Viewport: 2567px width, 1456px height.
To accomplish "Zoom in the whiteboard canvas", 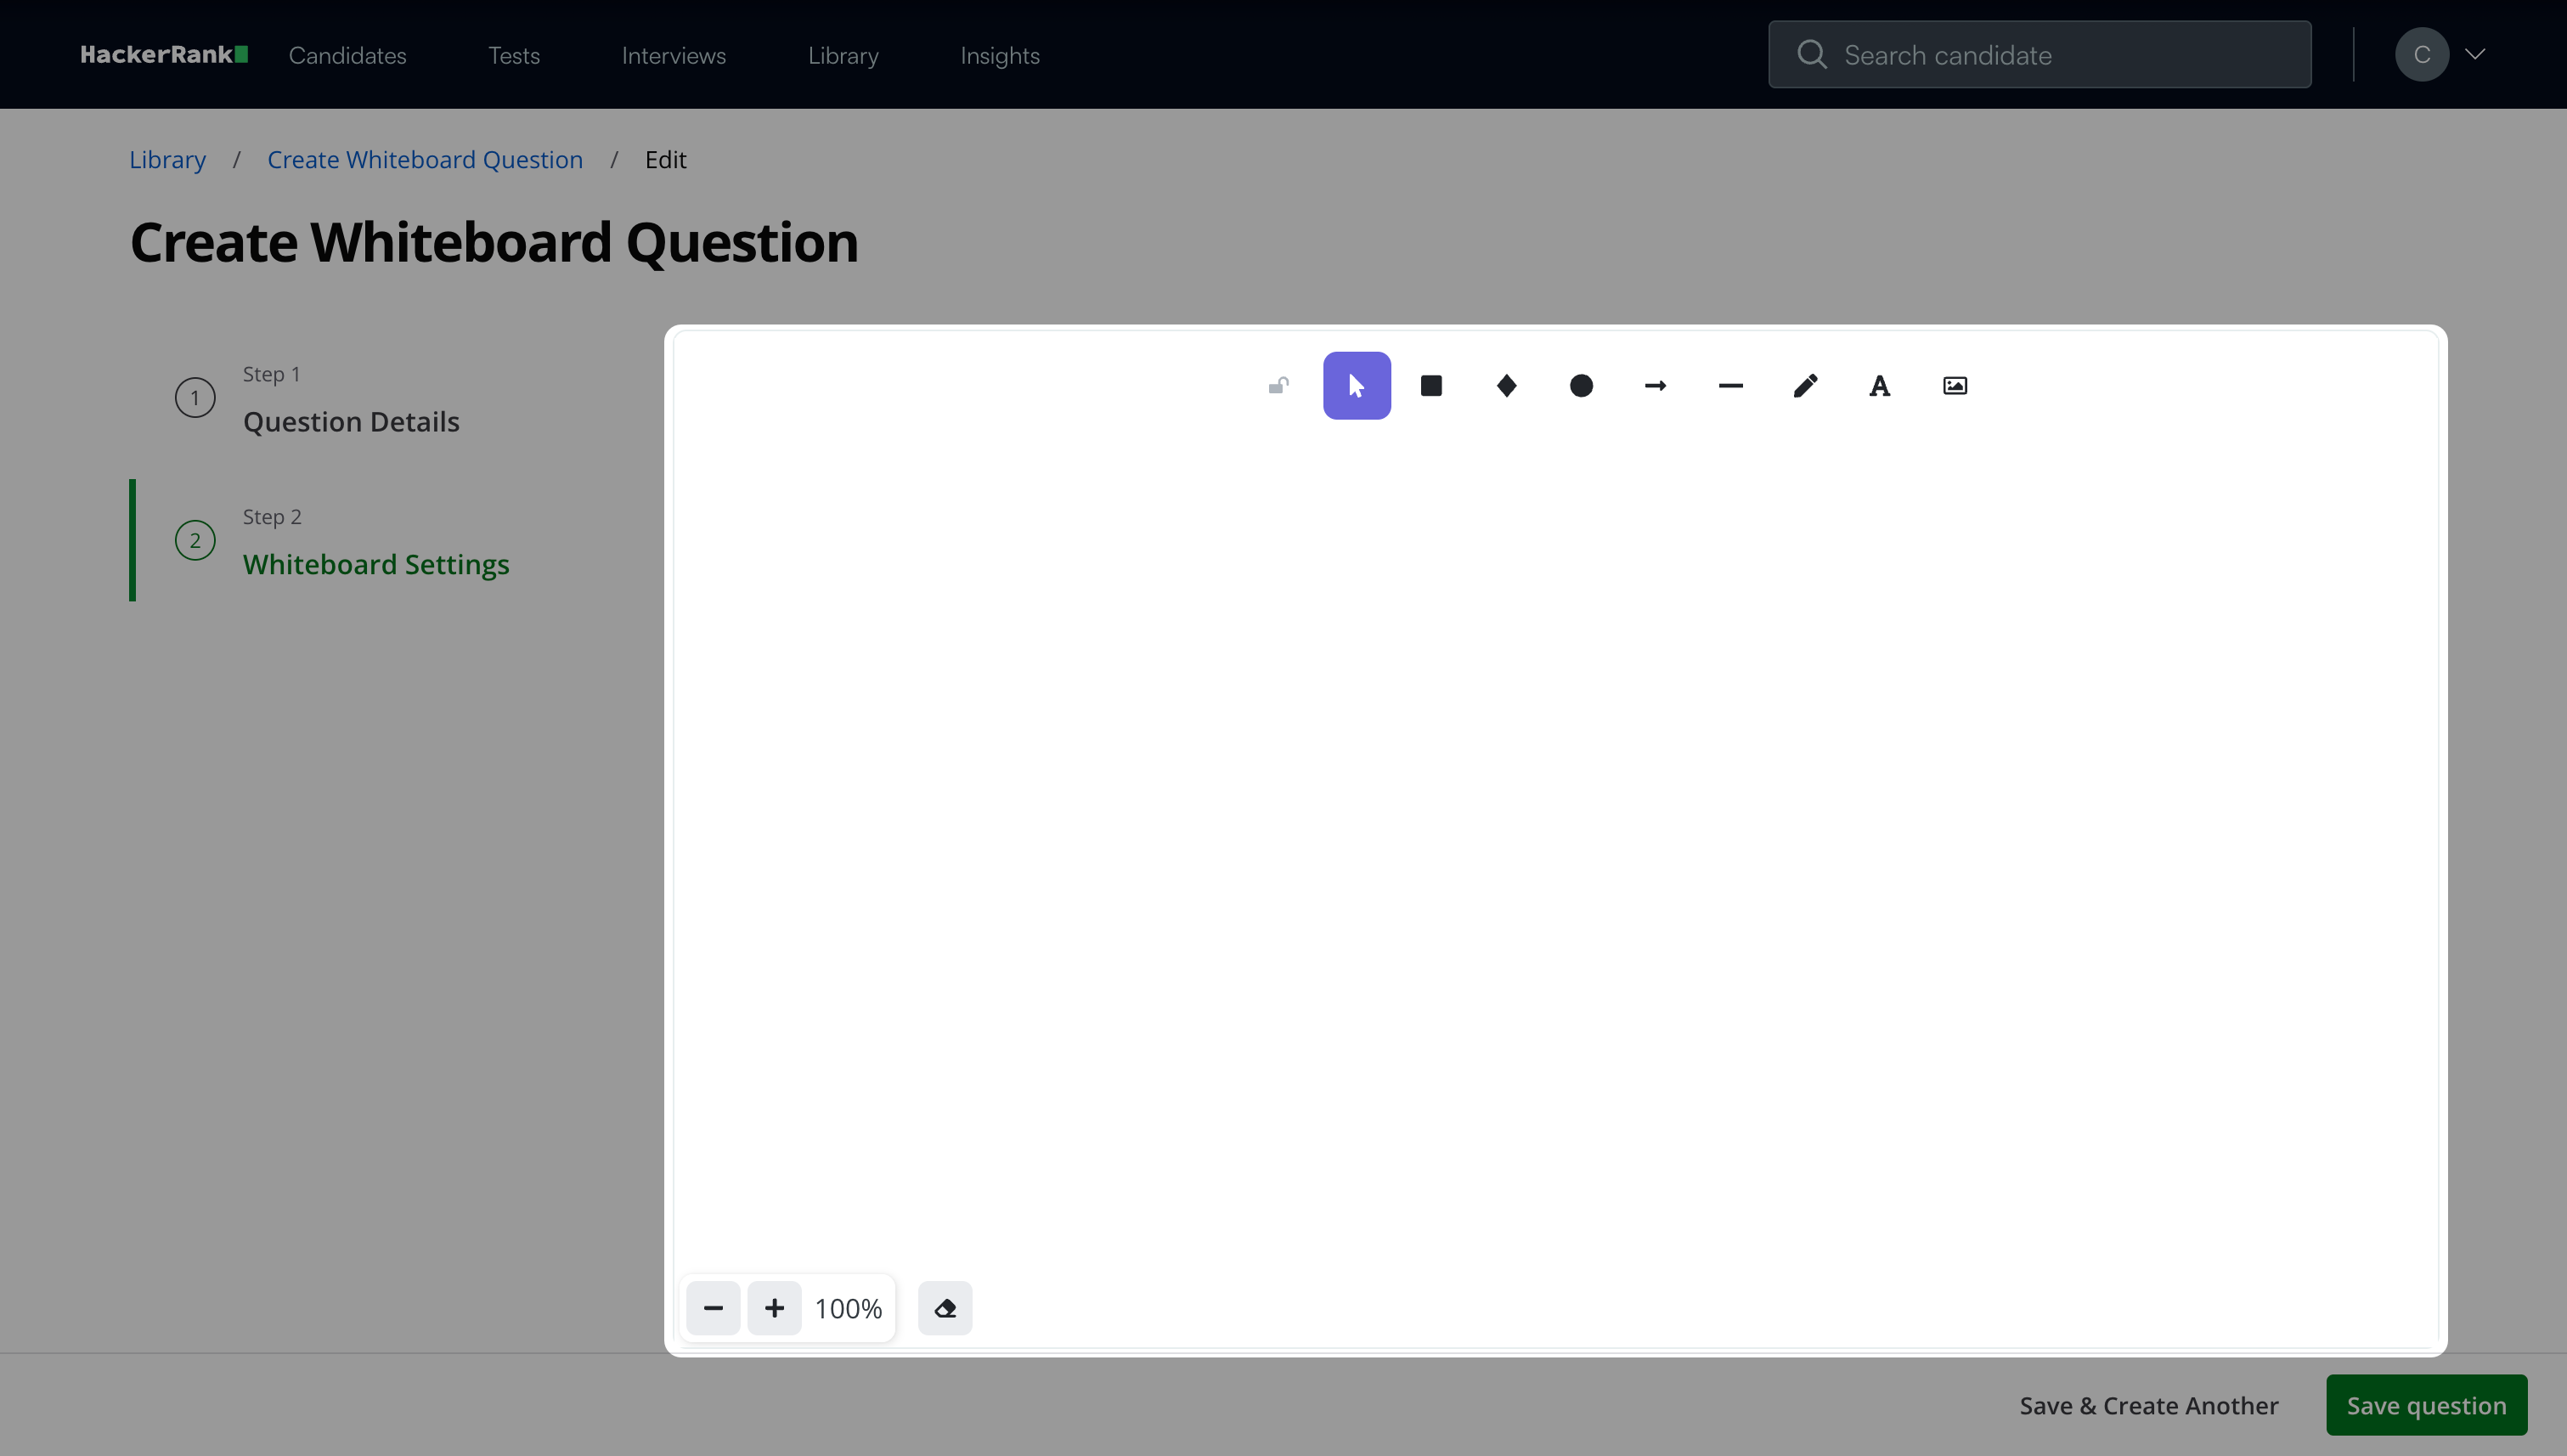I will (774, 1308).
